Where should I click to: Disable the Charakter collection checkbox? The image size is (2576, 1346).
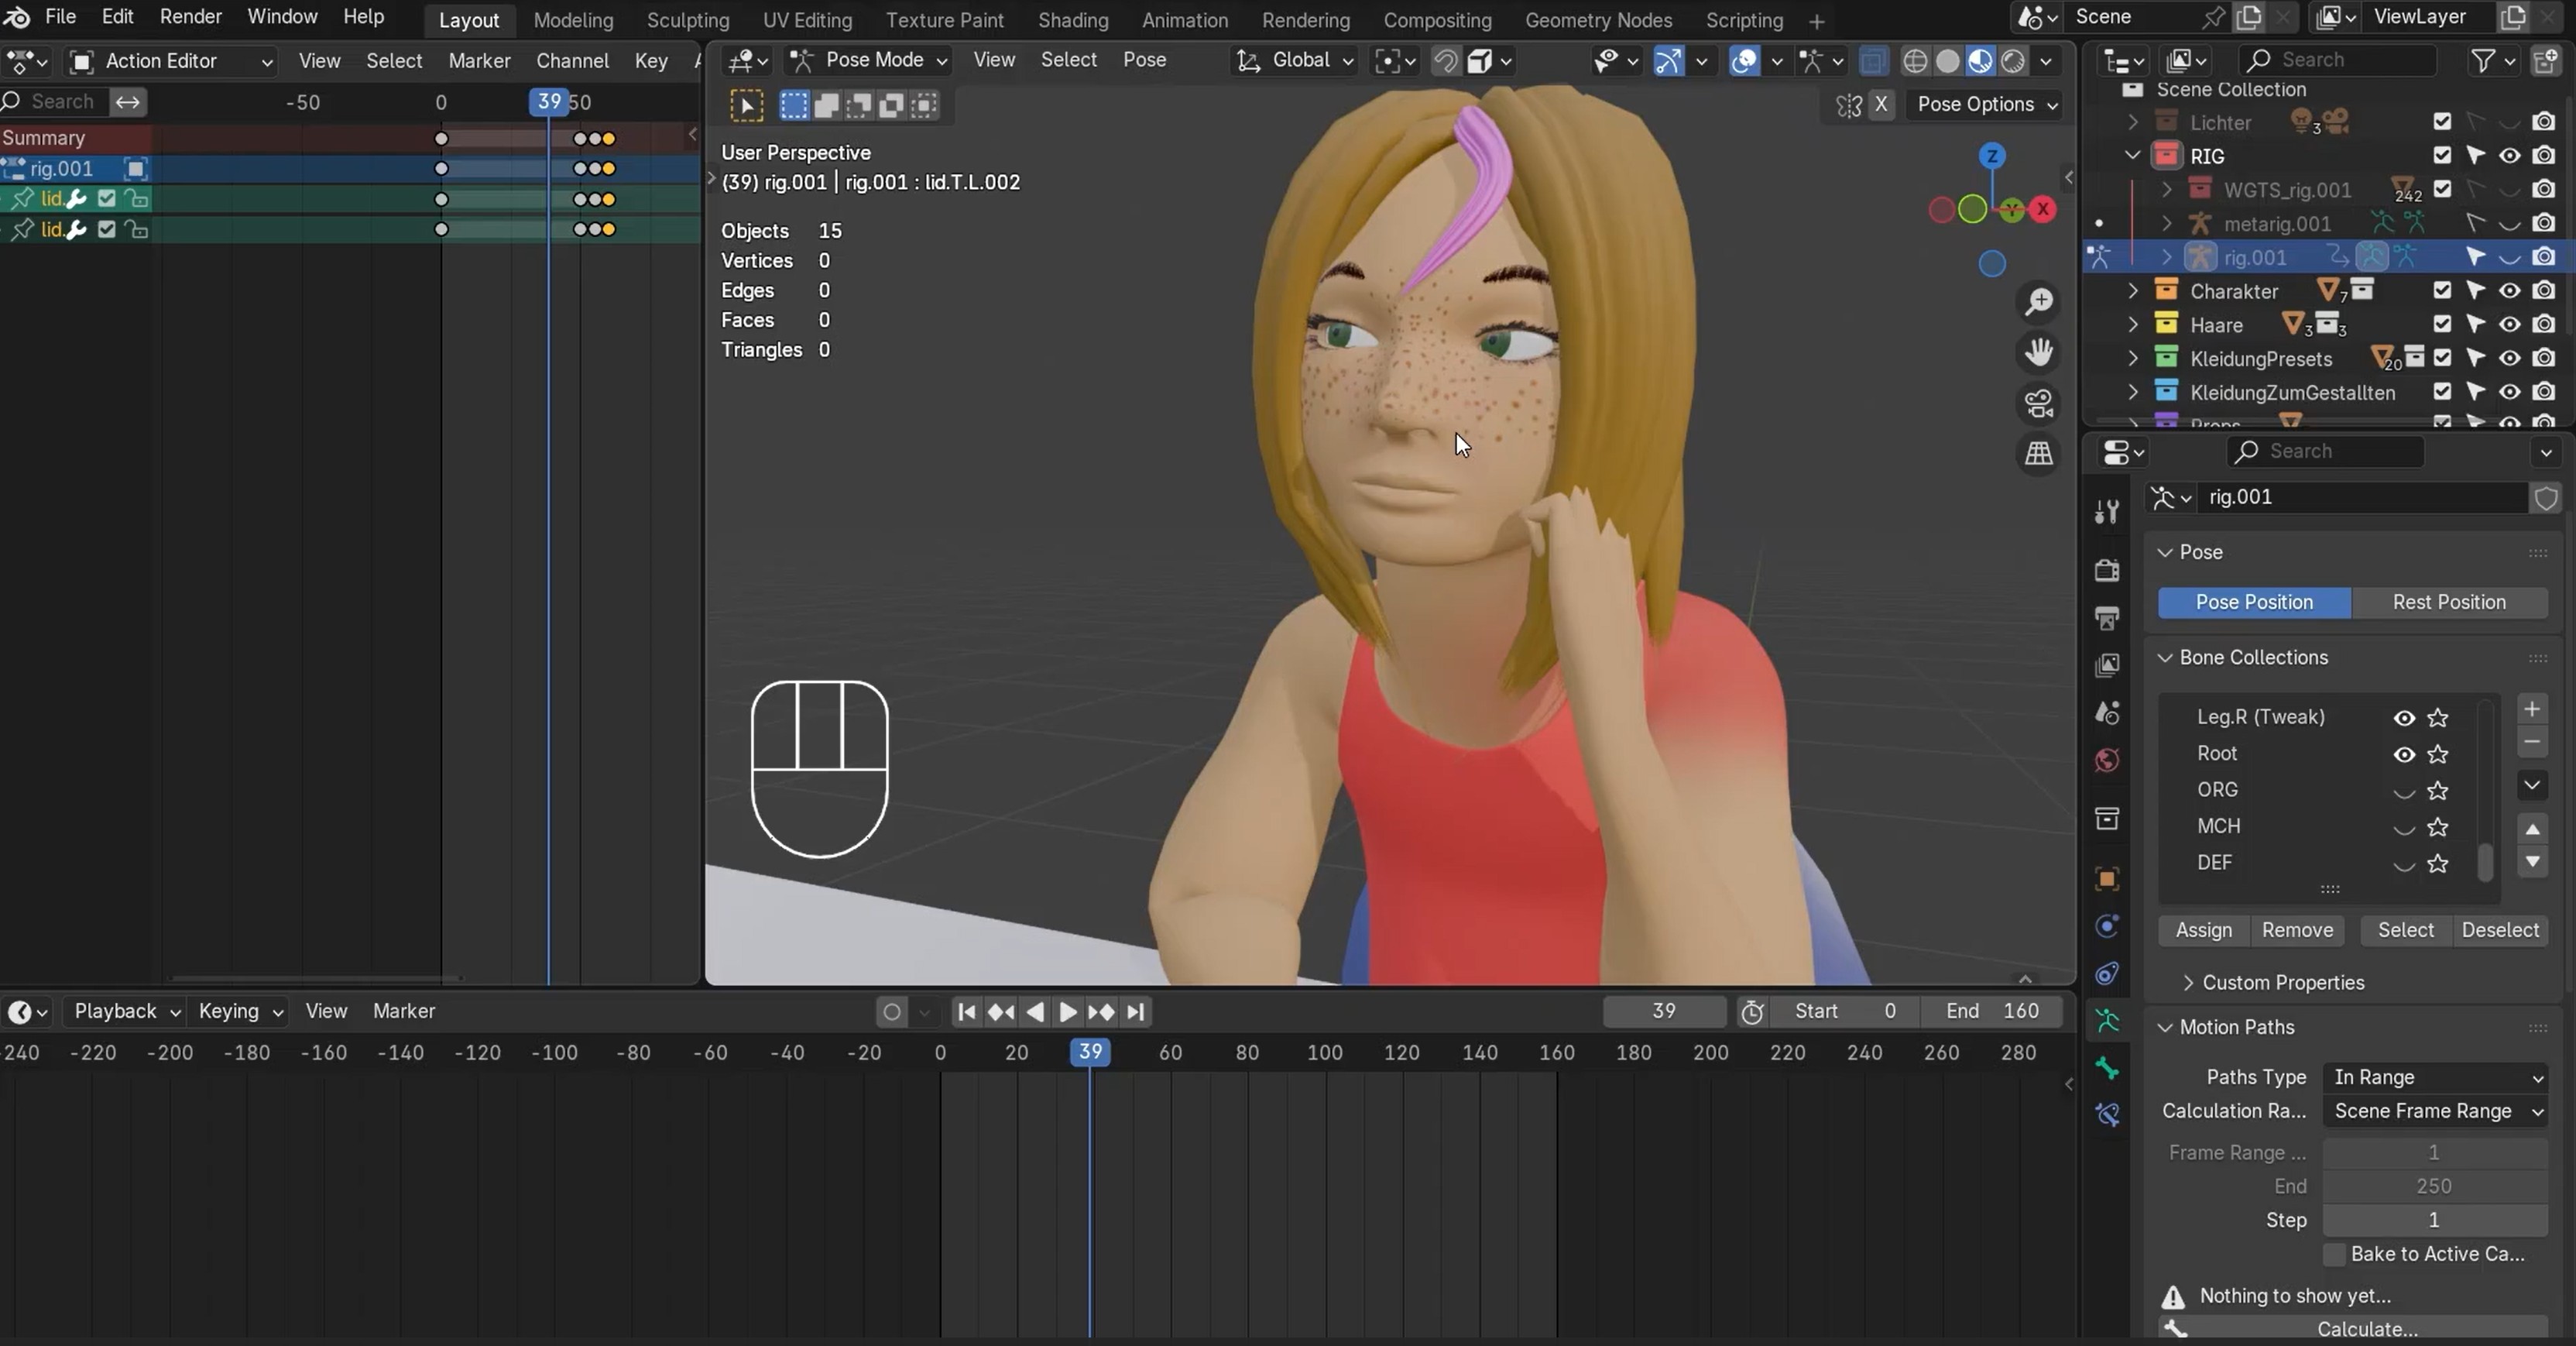coord(2442,290)
